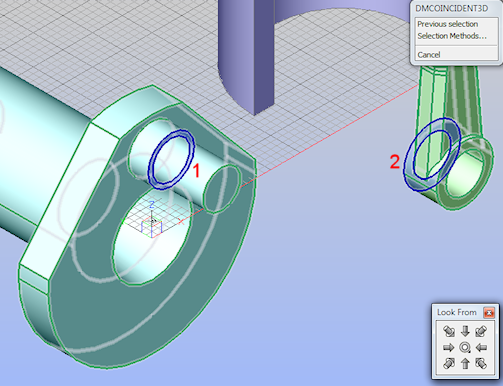Click the Look From panel title bar
This screenshot has height=386, width=503.
(x=457, y=312)
